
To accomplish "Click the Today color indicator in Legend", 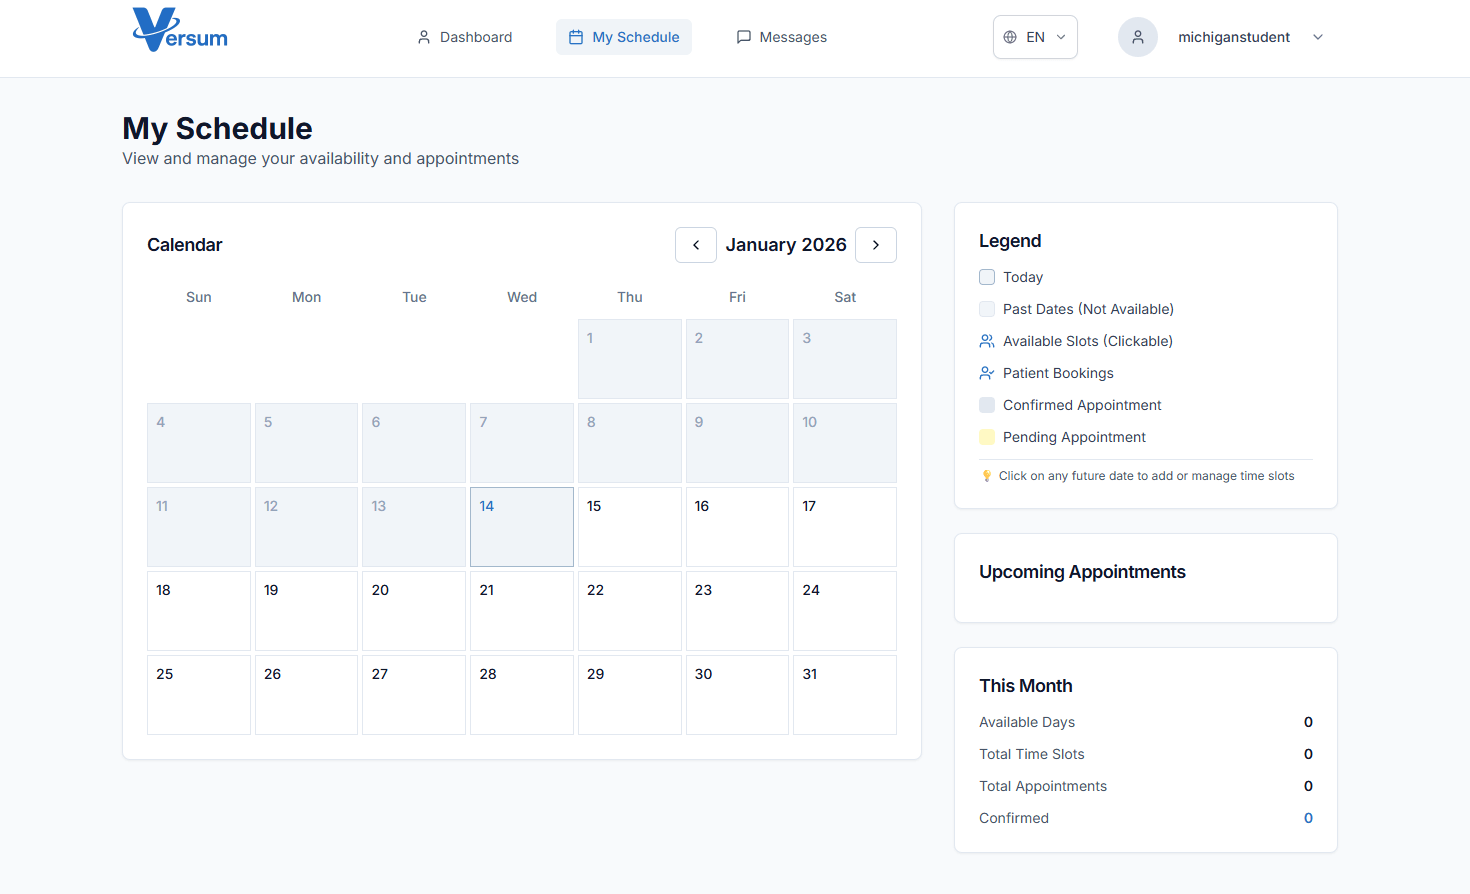I will coord(987,277).
